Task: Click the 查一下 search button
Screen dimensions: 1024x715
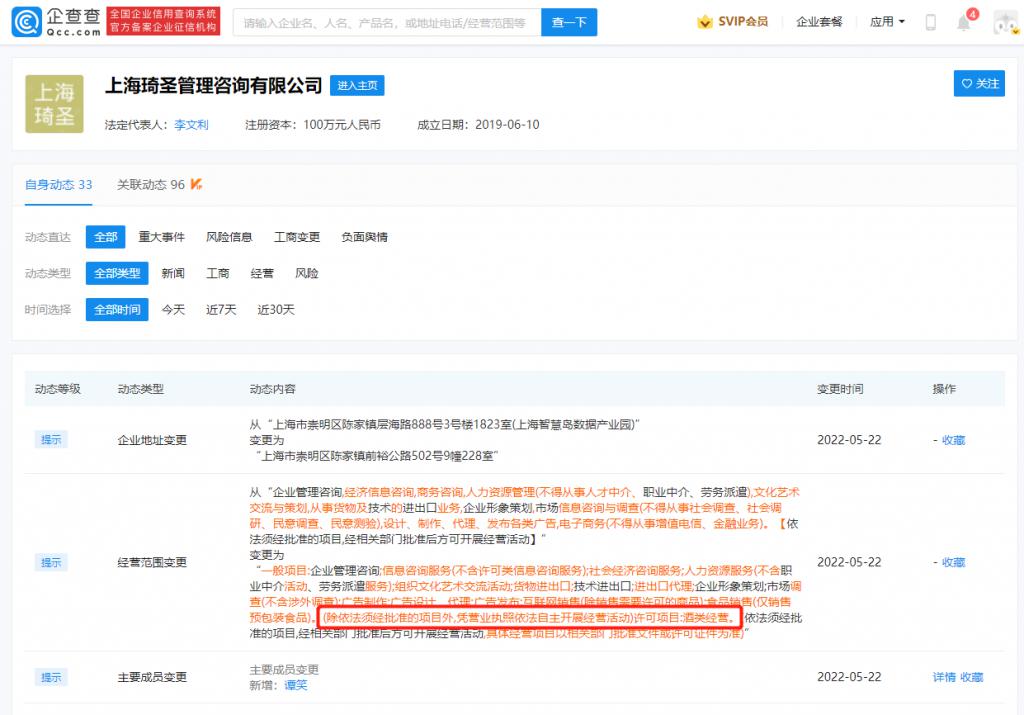Action: (569, 22)
